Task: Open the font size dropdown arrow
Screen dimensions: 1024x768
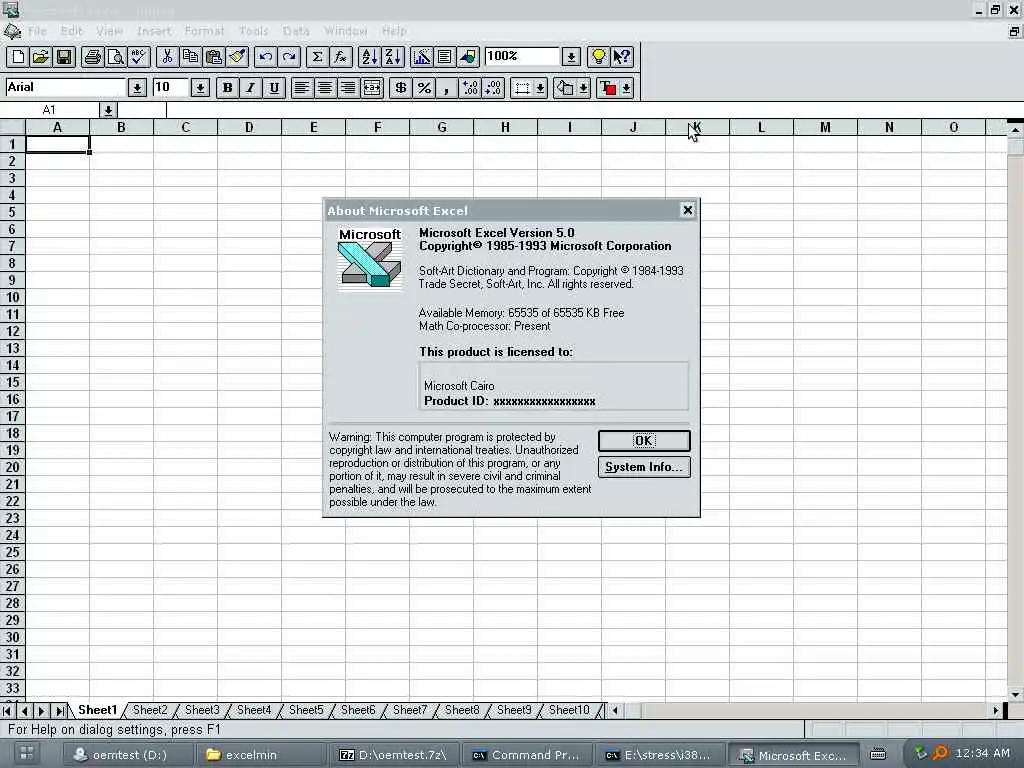Action: 200,88
